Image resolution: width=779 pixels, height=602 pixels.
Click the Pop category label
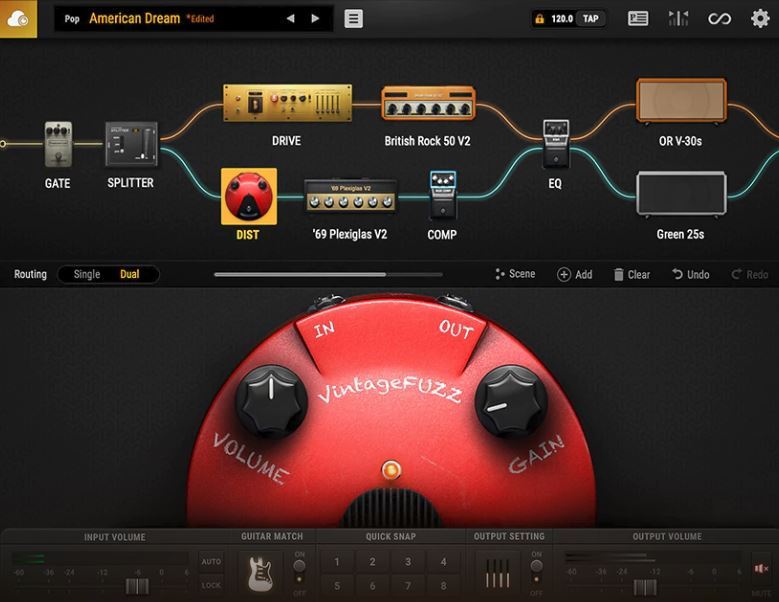pos(72,19)
